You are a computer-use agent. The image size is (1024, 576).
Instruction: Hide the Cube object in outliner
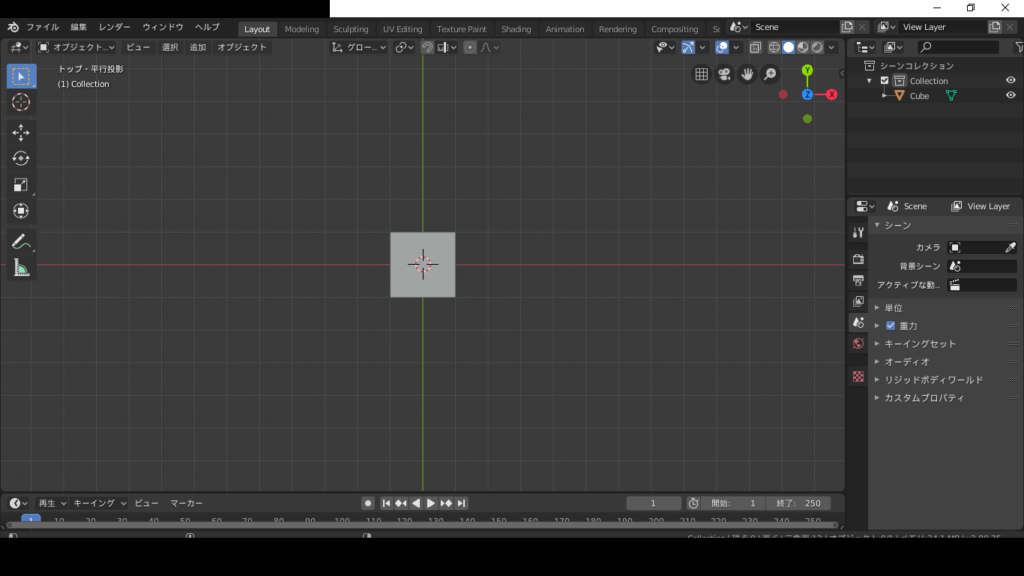point(1010,96)
